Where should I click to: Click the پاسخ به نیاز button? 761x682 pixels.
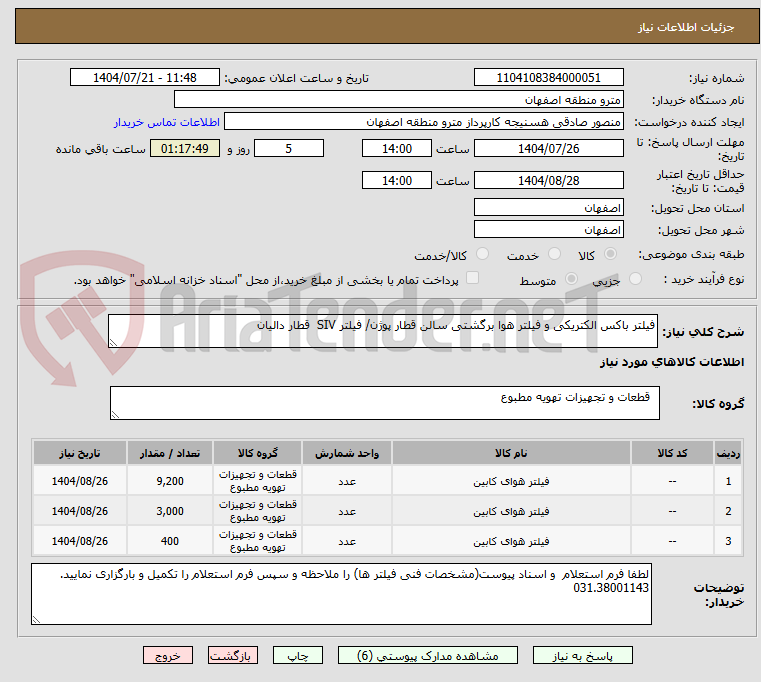(582, 656)
